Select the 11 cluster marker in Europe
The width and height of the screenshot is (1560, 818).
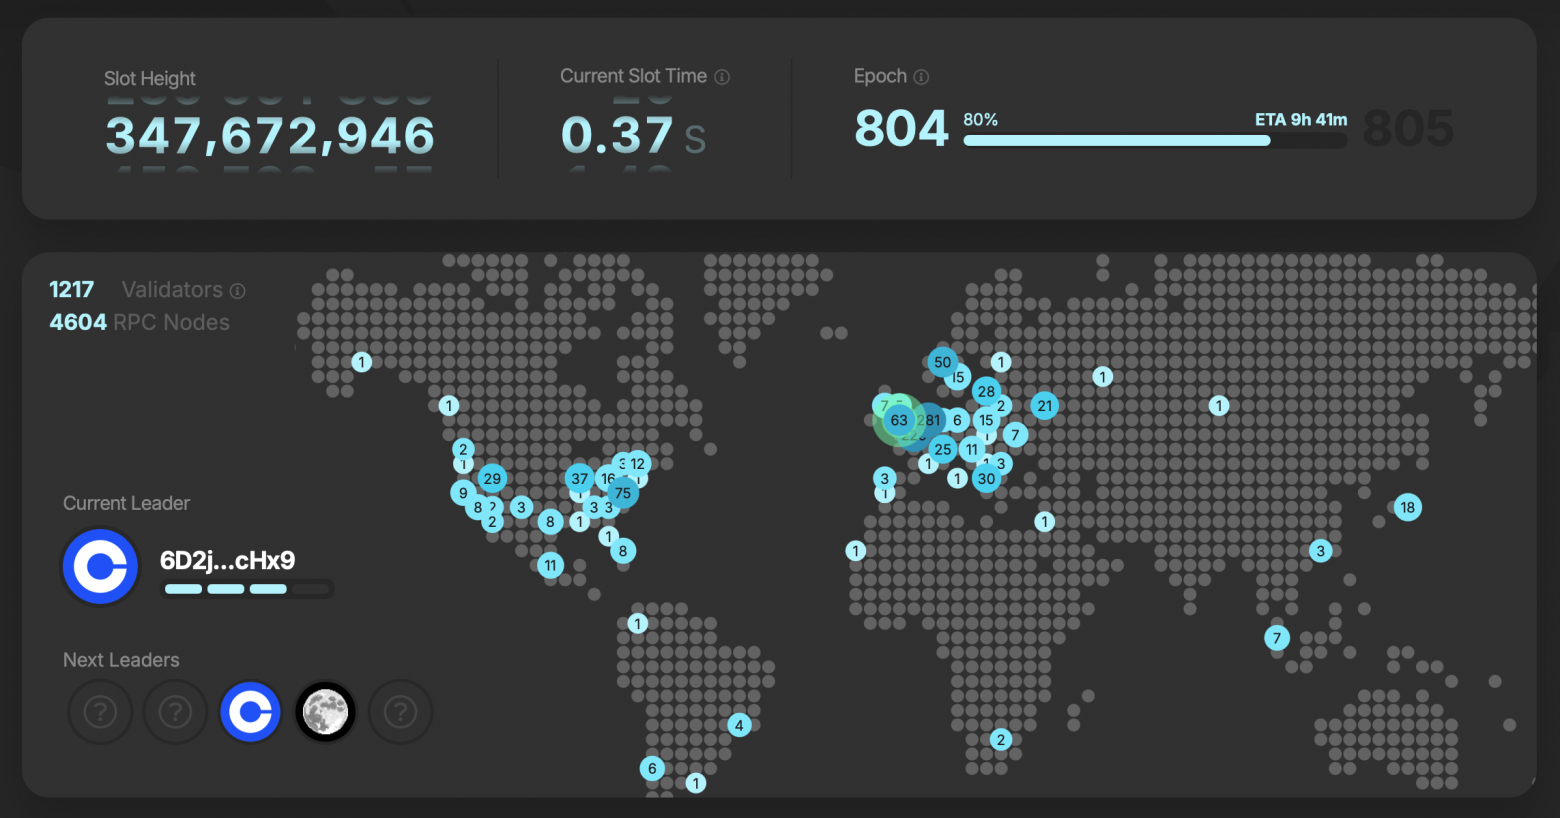pos(972,449)
